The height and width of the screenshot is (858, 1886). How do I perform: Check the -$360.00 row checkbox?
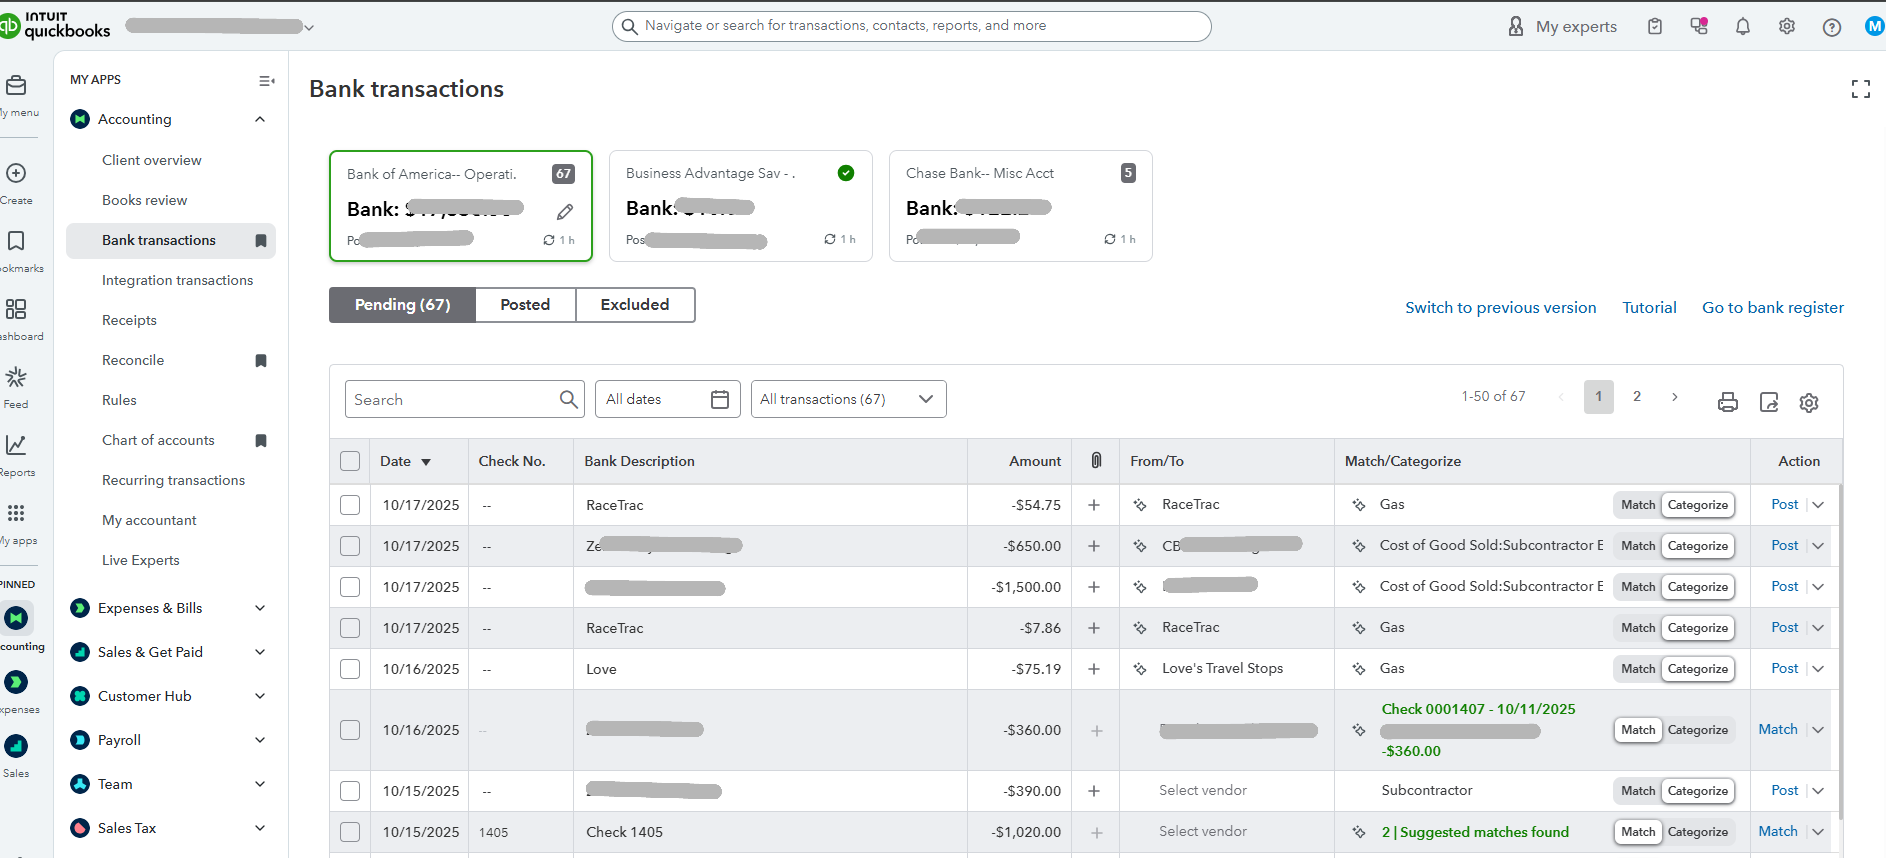pyautogui.click(x=350, y=730)
